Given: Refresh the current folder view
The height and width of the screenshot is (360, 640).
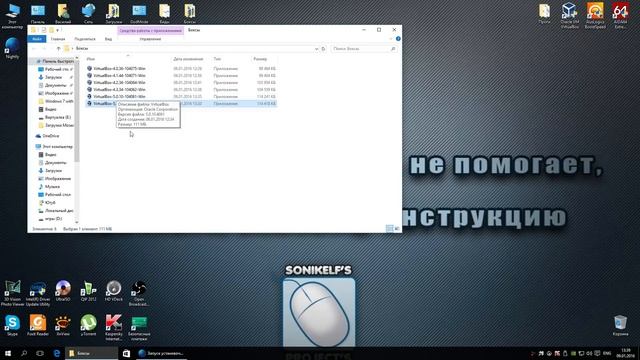Looking at the screenshot, I should pos(323,49).
